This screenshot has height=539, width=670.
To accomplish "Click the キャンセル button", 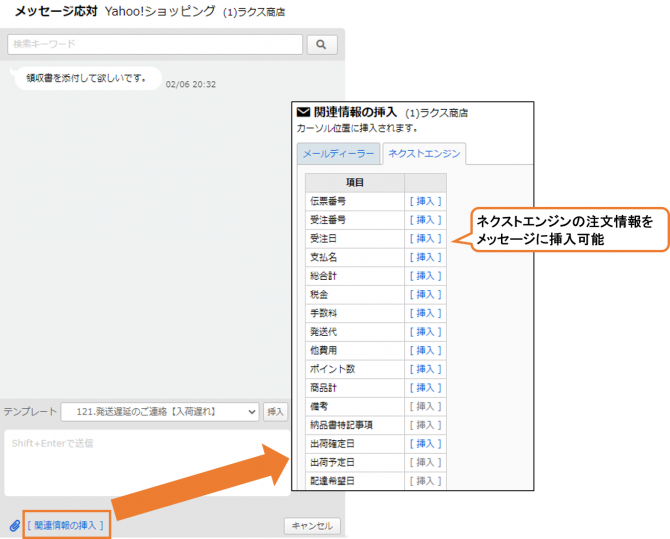I will click(x=312, y=526).
